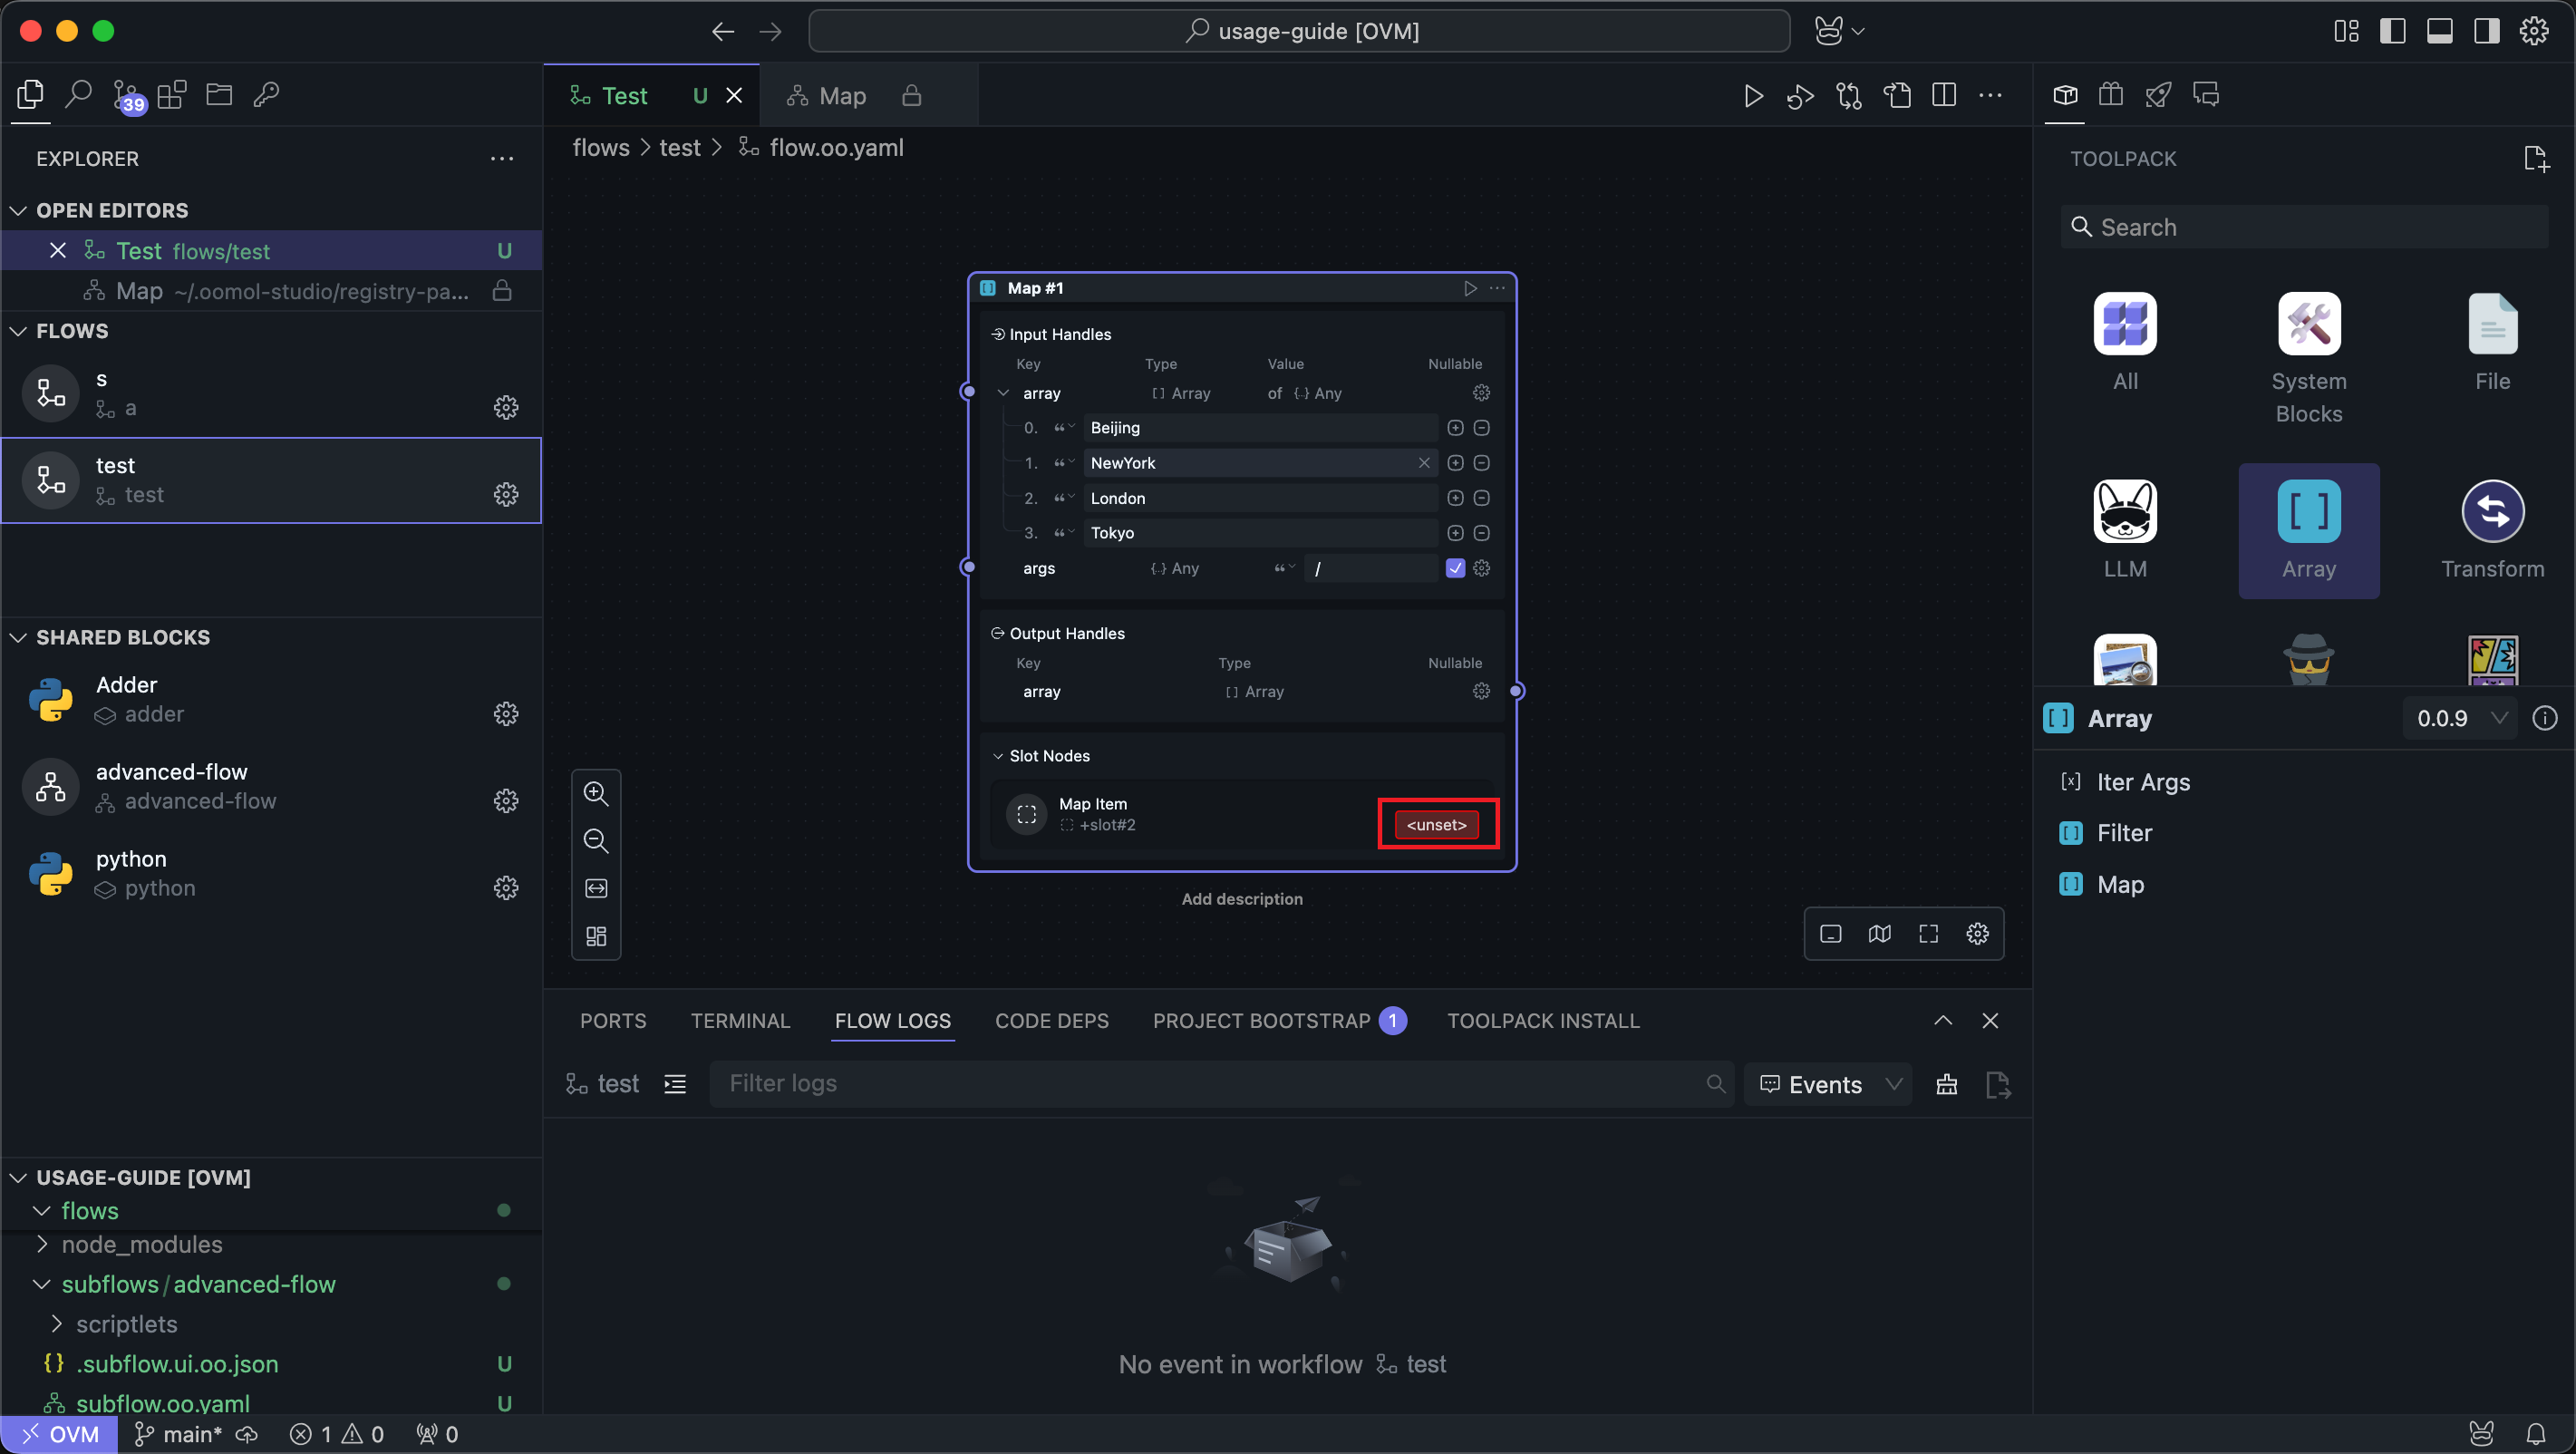Viewport: 2576px width, 1454px height.
Task: Toggle the secondary side bar layout
Action: click(x=2486, y=31)
